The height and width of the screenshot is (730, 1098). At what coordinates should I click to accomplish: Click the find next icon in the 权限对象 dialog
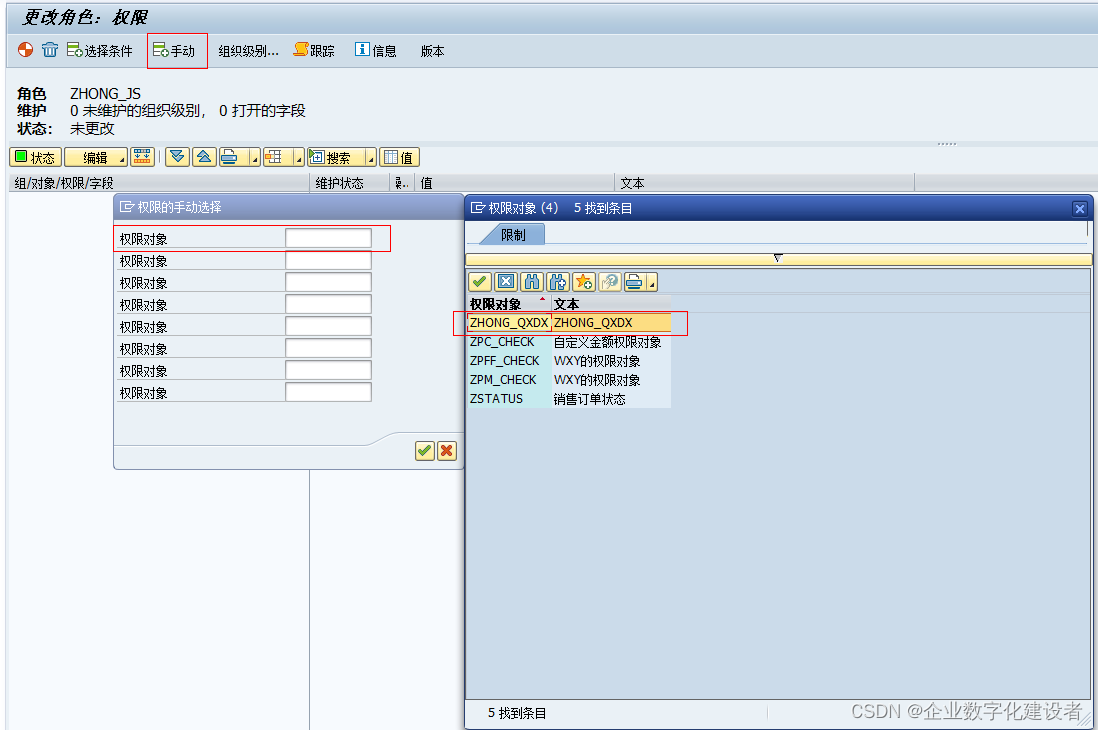tap(558, 281)
